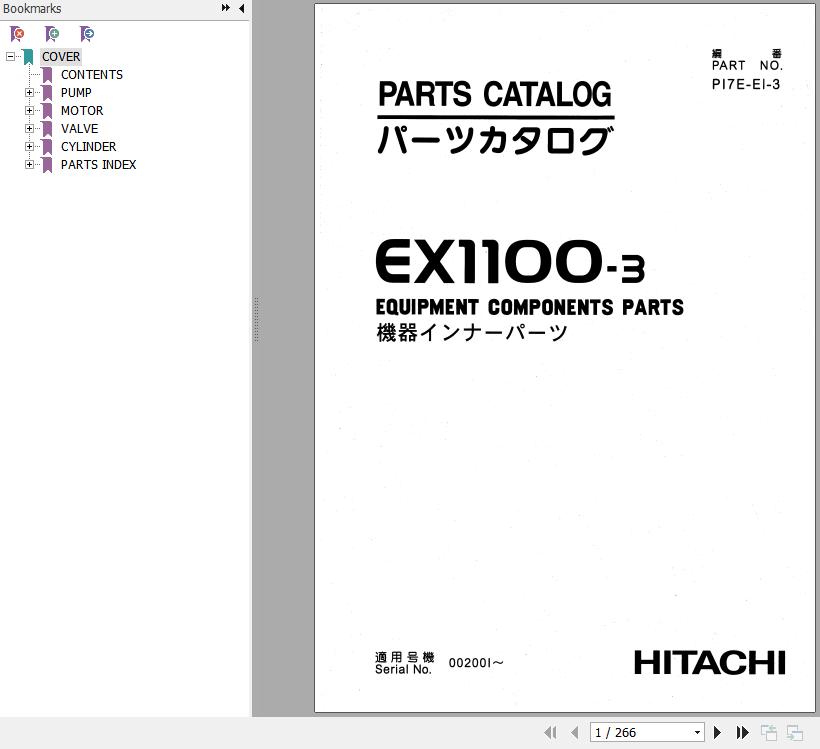Click the add new bookmark icon
820x749 pixels.
(x=52, y=34)
